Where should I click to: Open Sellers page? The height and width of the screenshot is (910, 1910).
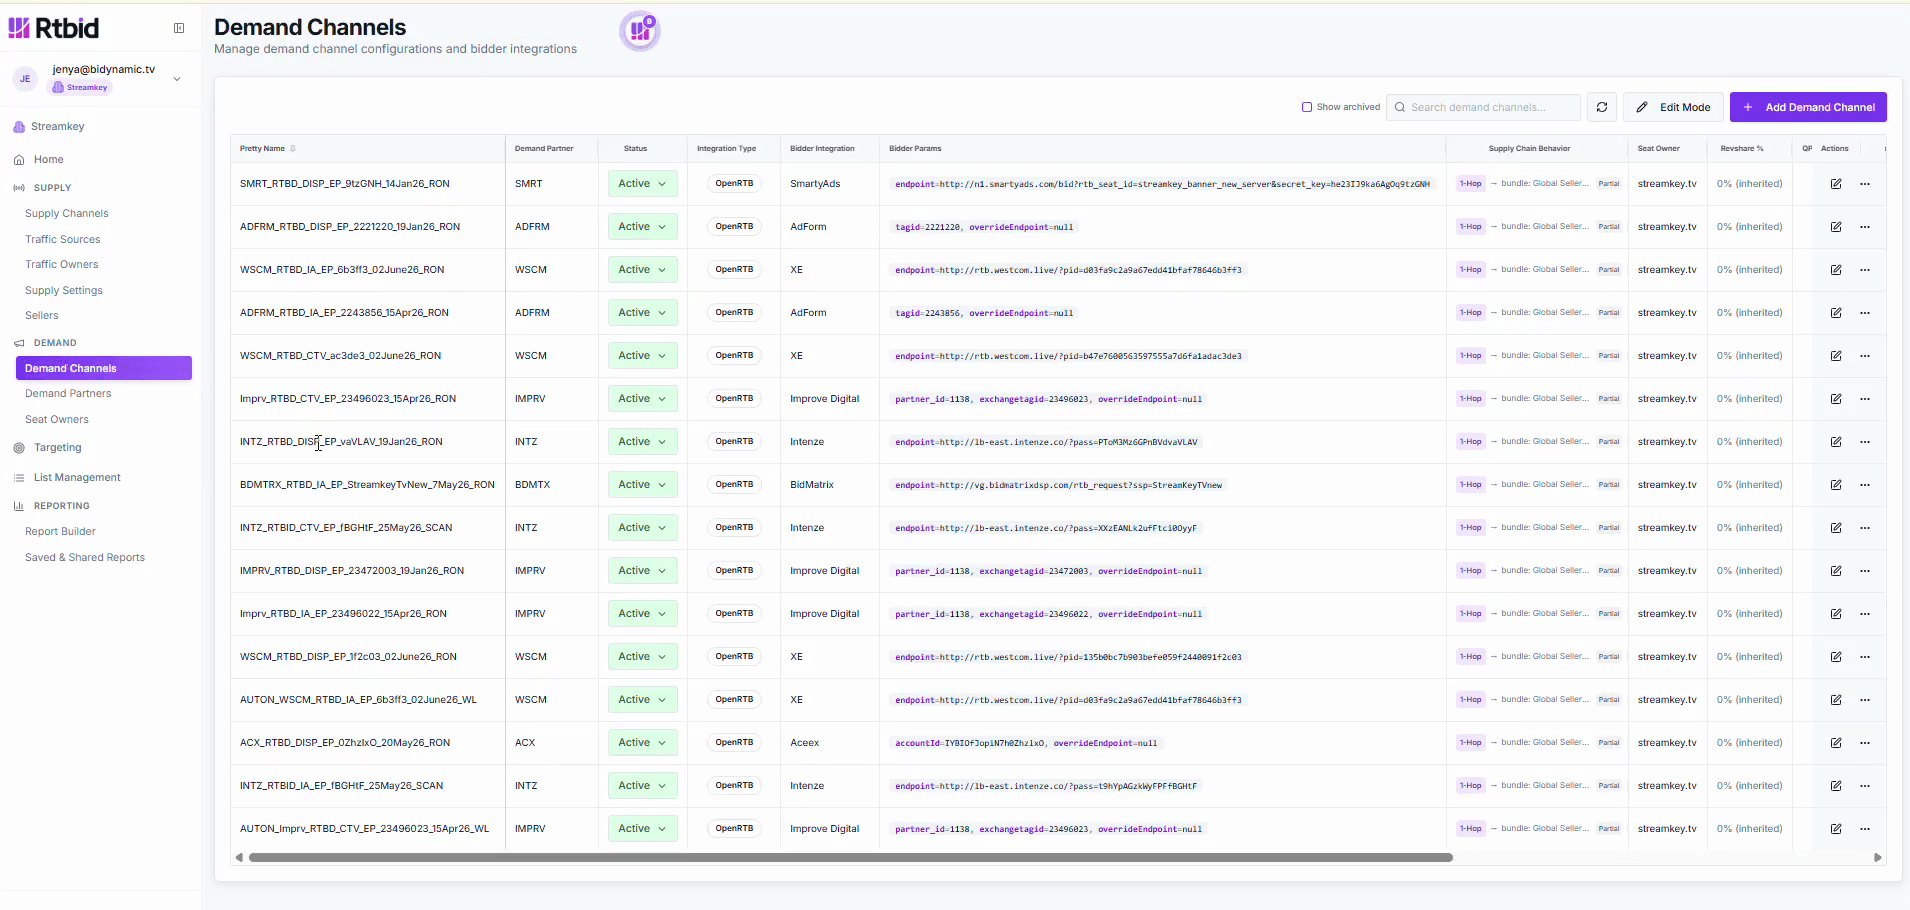click(x=42, y=315)
